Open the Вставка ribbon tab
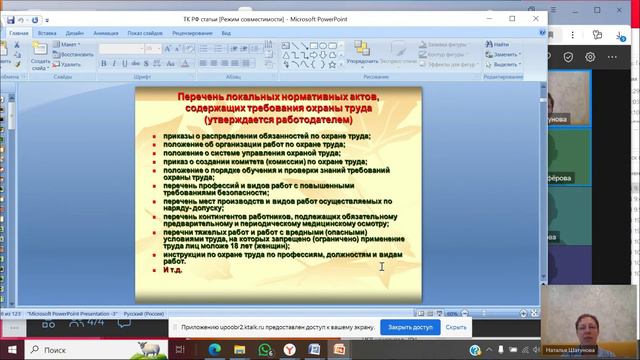640x360 pixels. [47, 33]
